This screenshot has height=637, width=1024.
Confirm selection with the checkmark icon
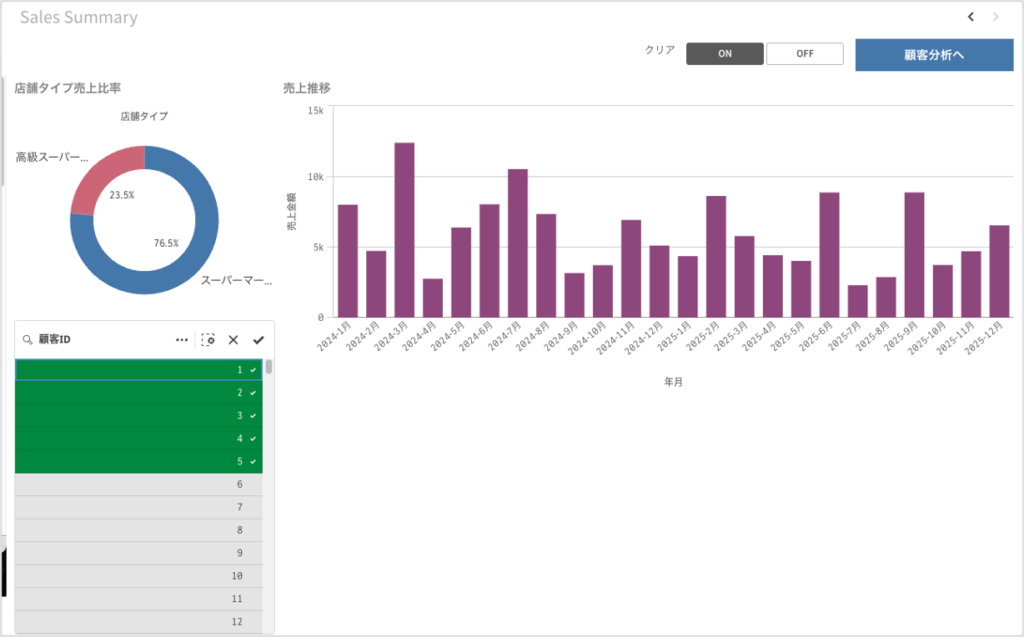258,340
